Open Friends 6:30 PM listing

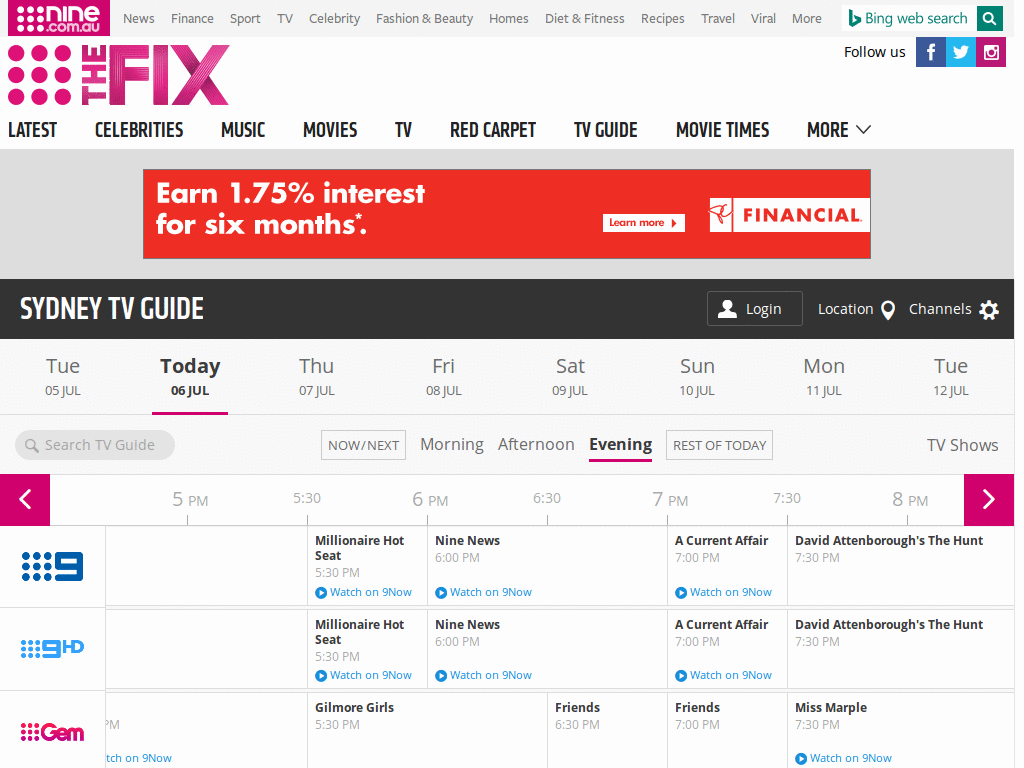577,707
